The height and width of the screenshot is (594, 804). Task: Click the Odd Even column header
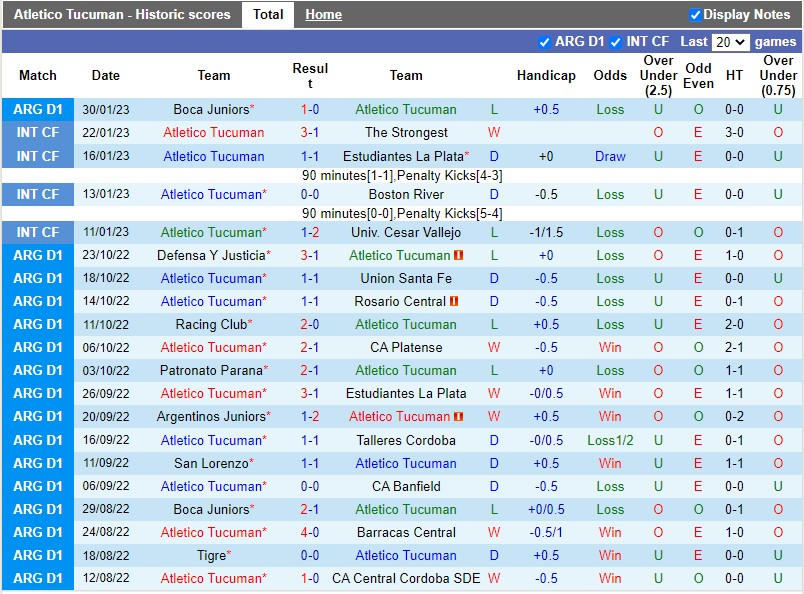point(698,75)
